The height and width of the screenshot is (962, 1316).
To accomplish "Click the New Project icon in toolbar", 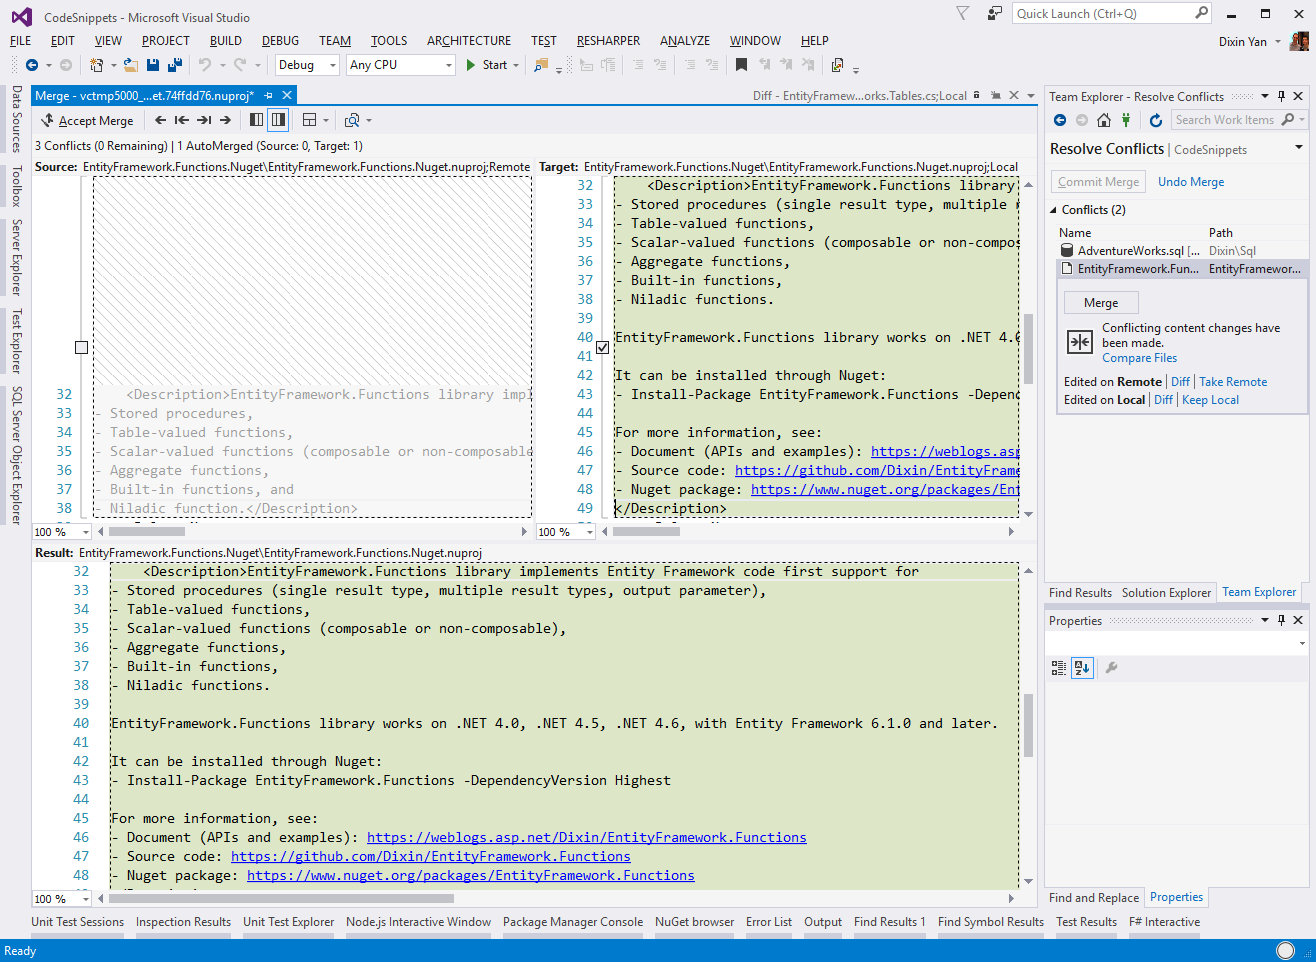I will (x=97, y=65).
